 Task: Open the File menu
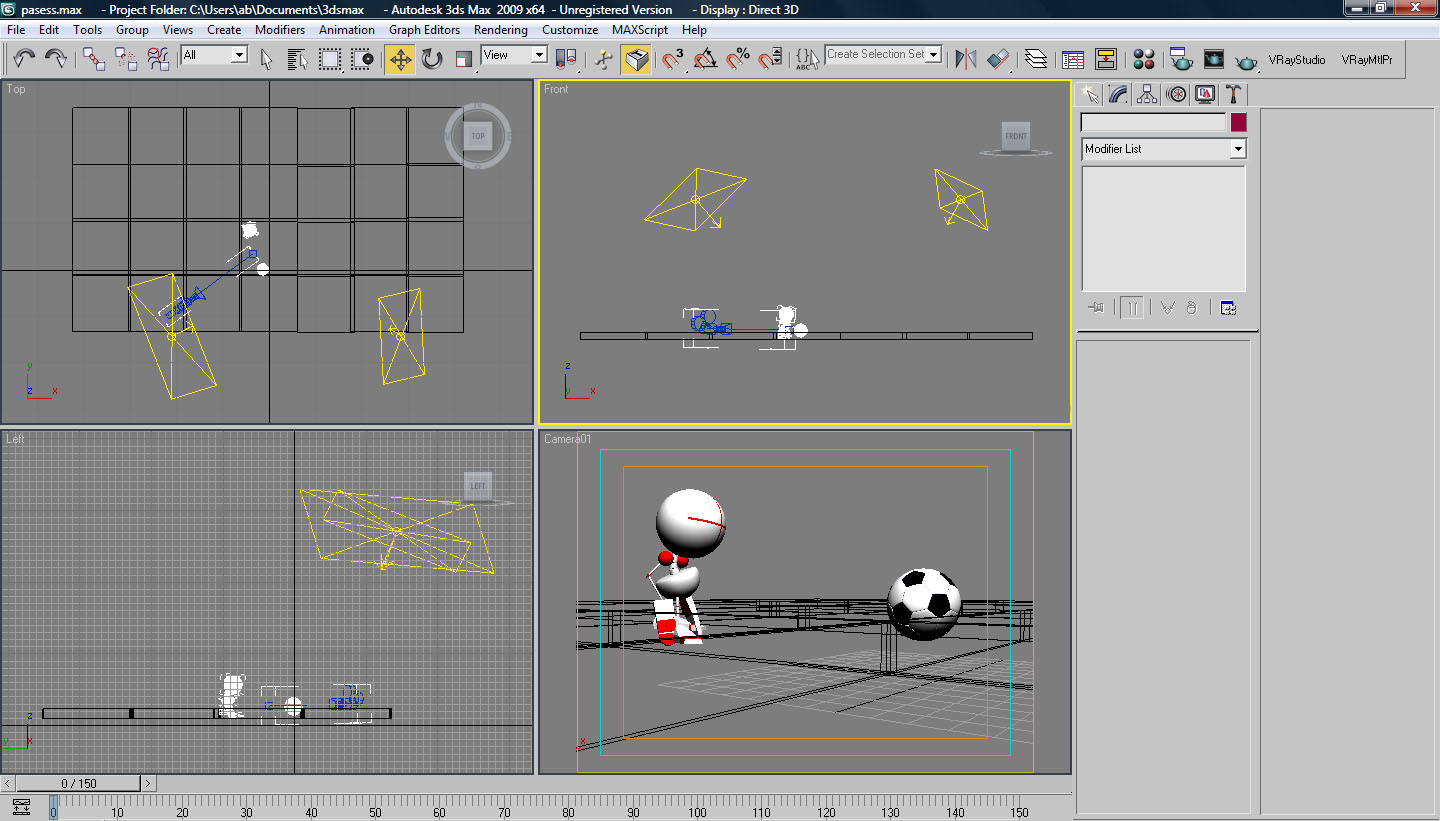coord(17,30)
